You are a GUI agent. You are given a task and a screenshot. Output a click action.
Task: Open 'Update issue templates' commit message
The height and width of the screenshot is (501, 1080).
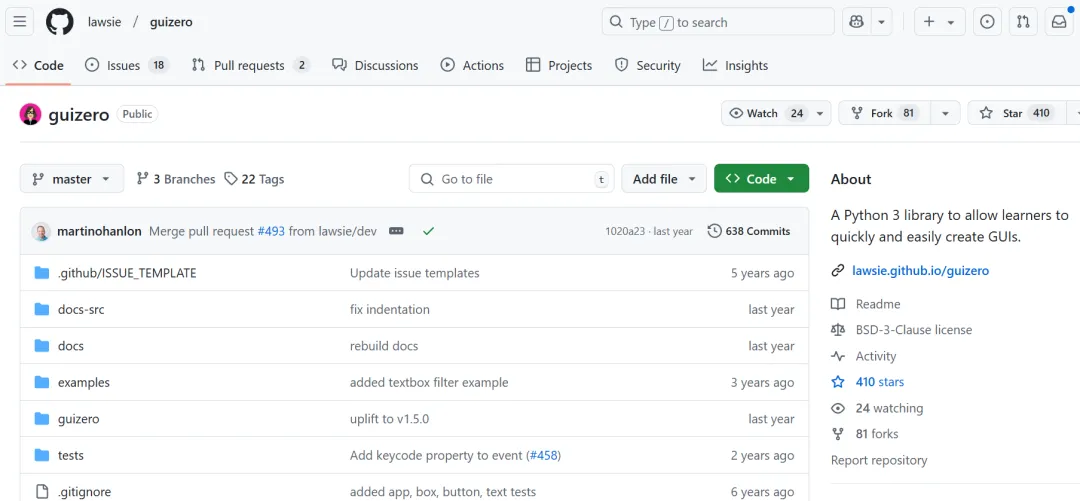click(x=415, y=273)
